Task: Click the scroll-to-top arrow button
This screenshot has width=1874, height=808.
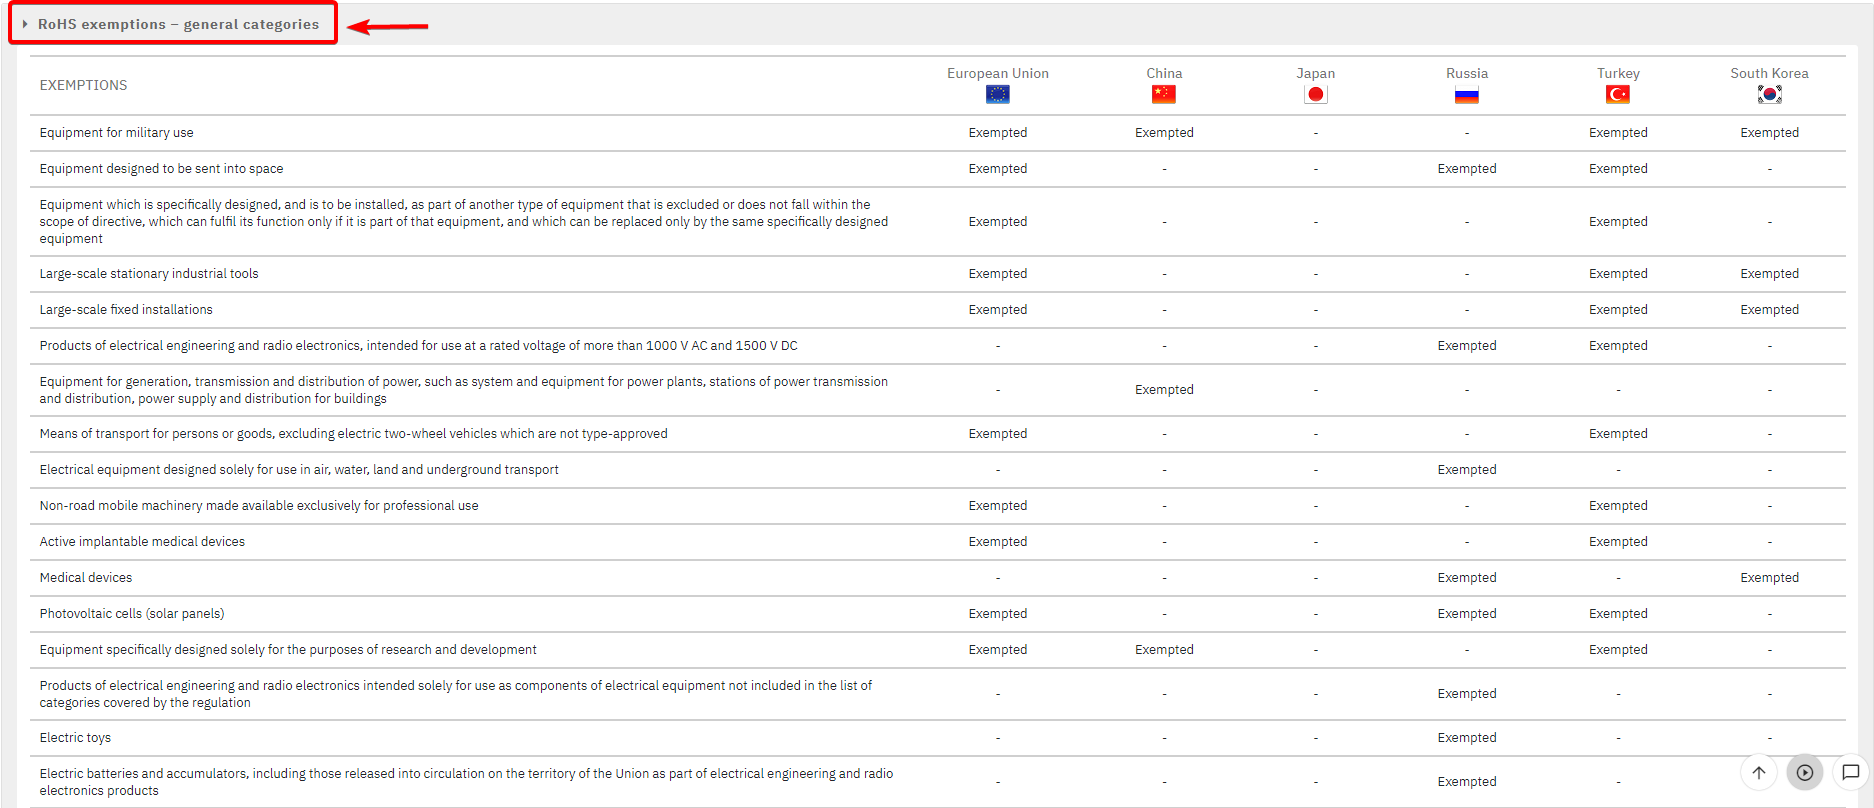Action: click(x=1759, y=772)
